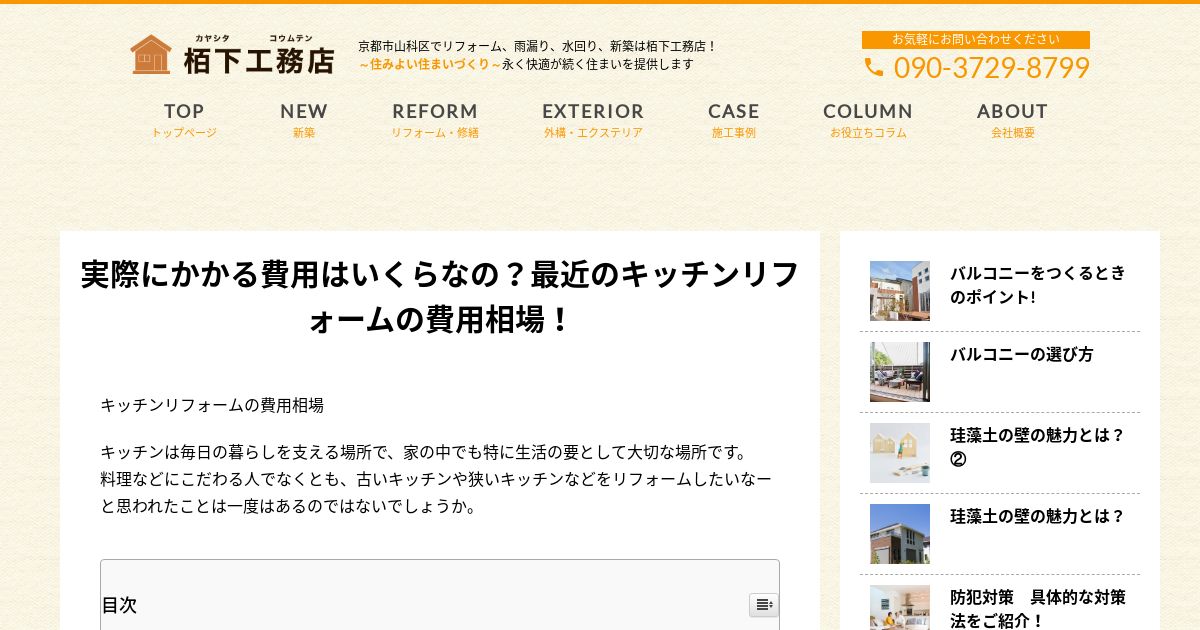
Task: Click the text キッチンリフォームの費用相場
Action: (x=212, y=405)
